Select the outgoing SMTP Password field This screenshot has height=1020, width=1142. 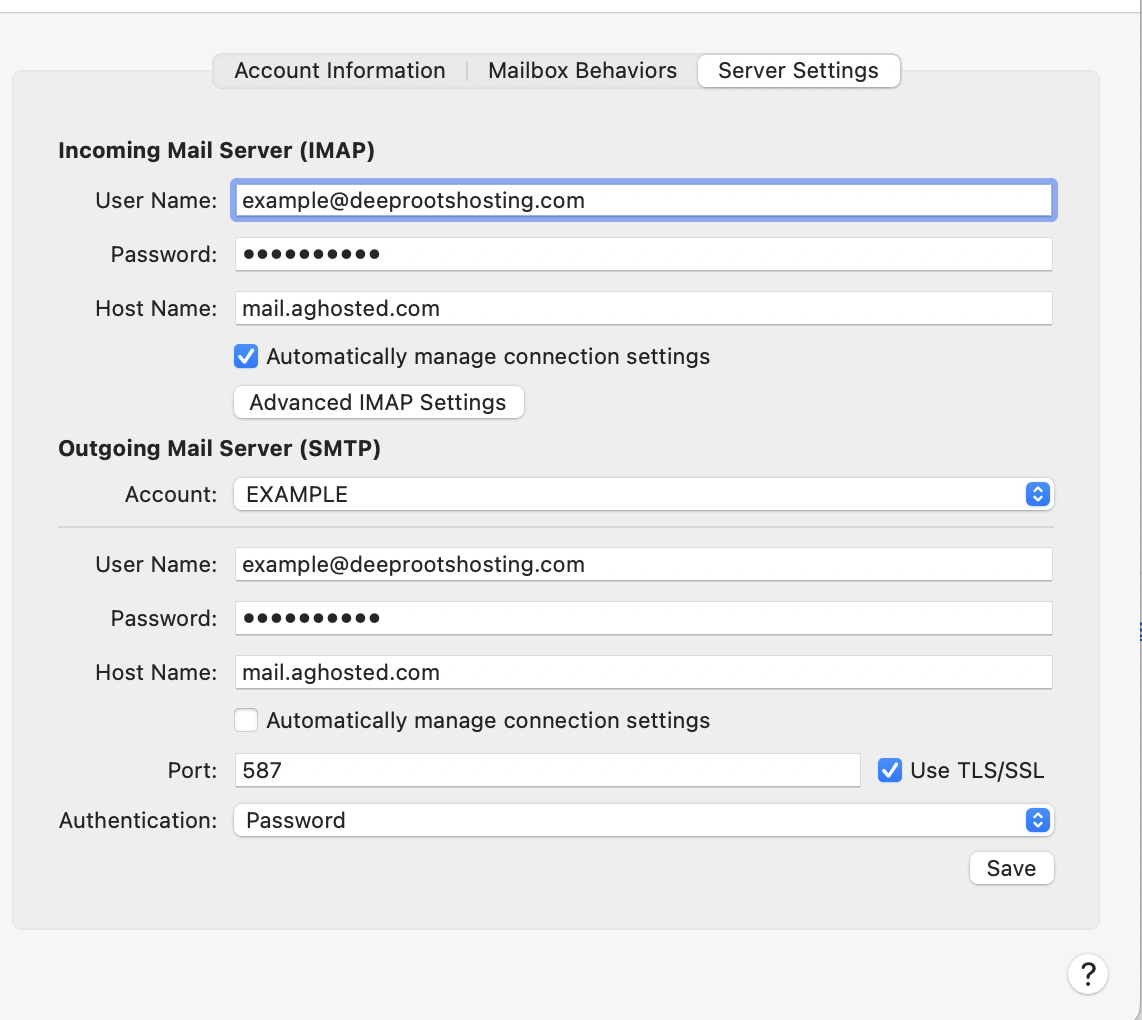pyautogui.click(x=643, y=618)
